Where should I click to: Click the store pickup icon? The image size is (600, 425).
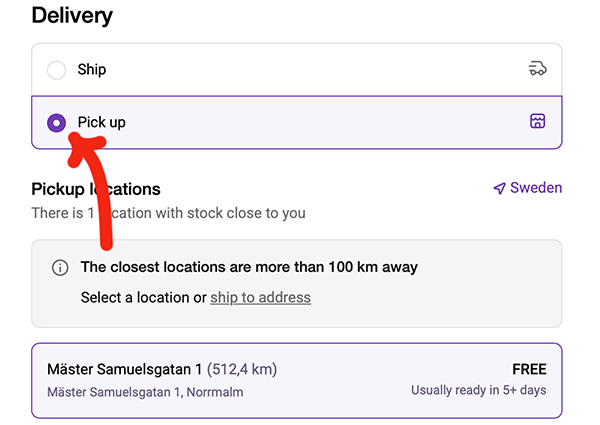pos(537,122)
